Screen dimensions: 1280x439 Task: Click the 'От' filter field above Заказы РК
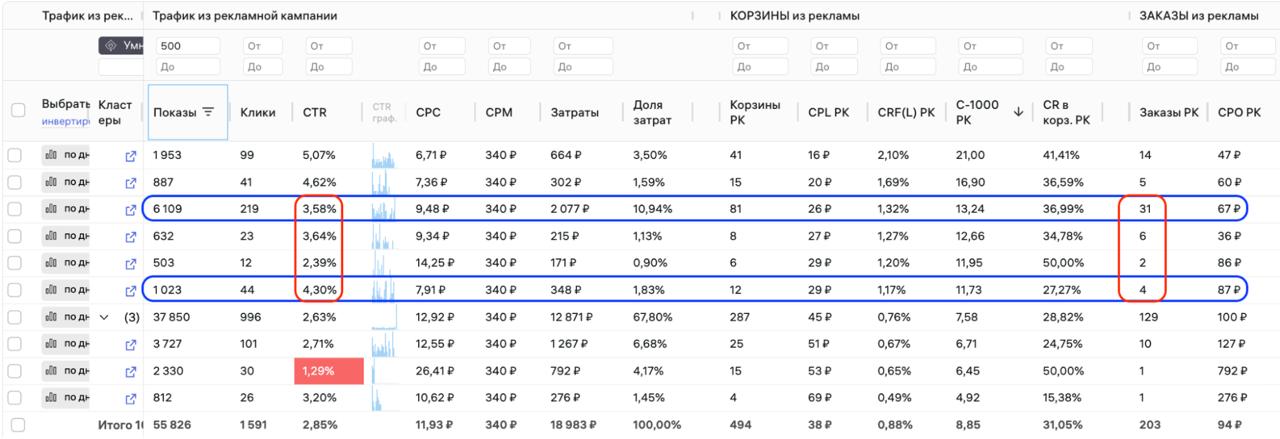point(1169,45)
